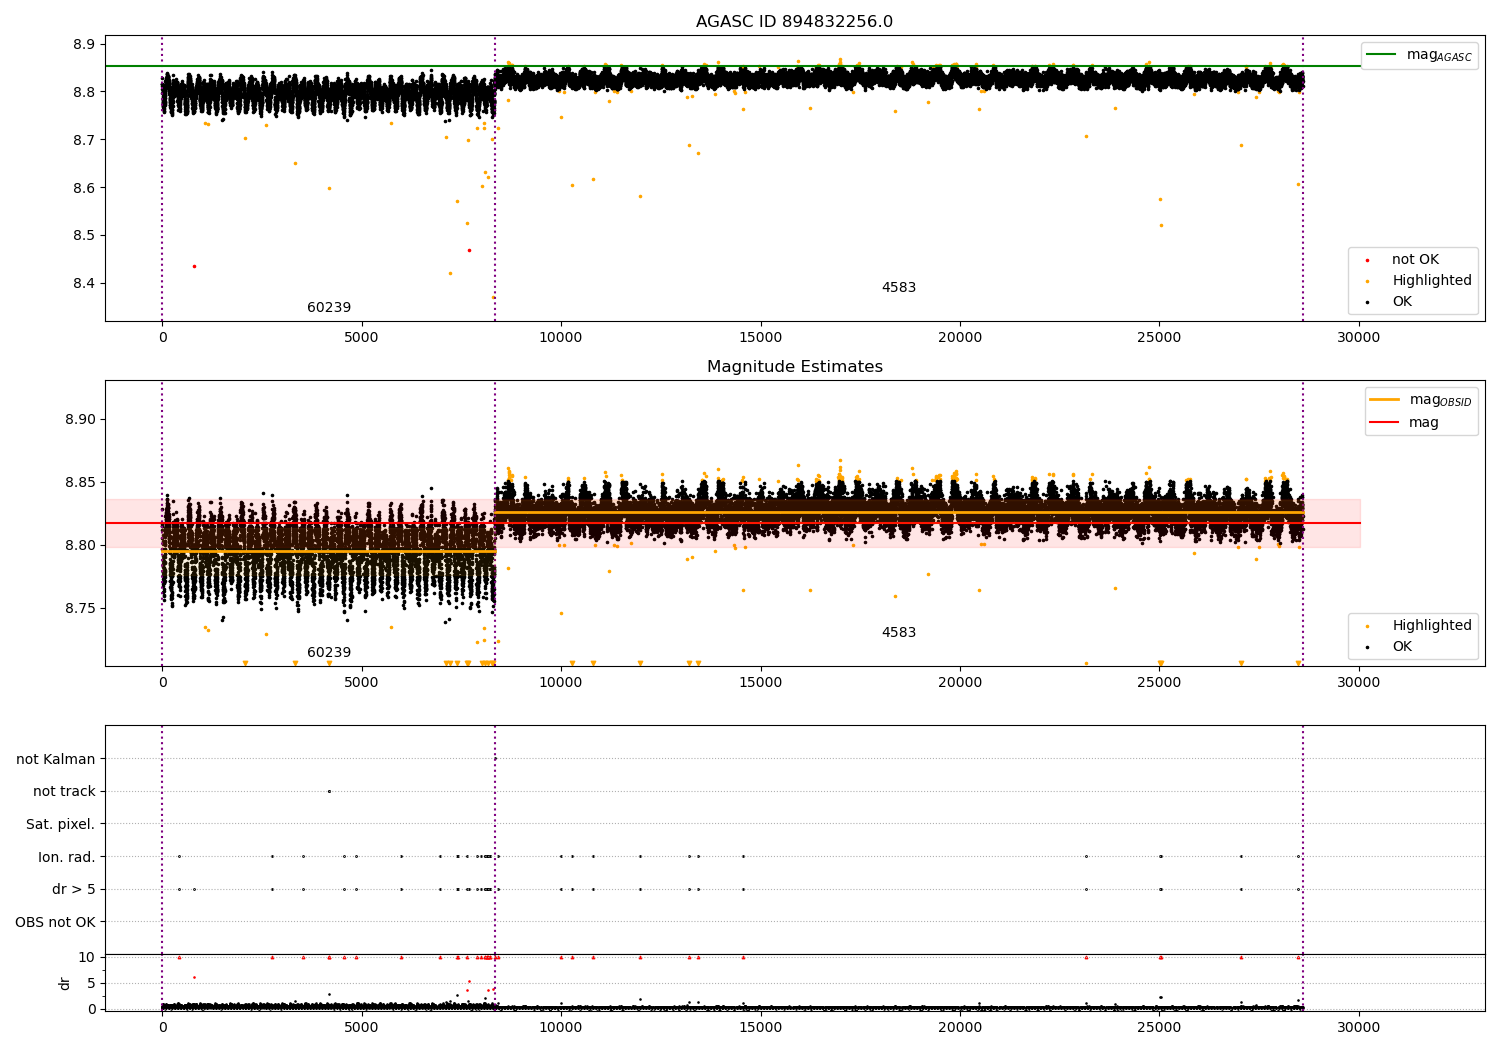Select "Highlighted" legend entry in Magnitude Estimates plot
This screenshot has width=1500, height=1050.
point(1432,626)
